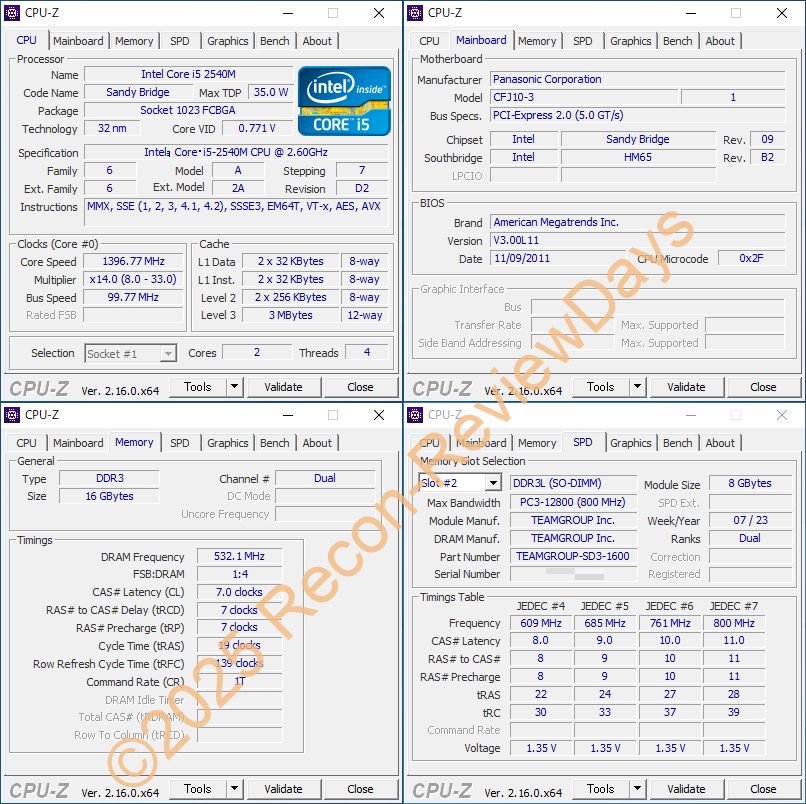Select SPD tab in memory timings window
Image resolution: width=806 pixels, height=804 pixels.
(179, 443)
